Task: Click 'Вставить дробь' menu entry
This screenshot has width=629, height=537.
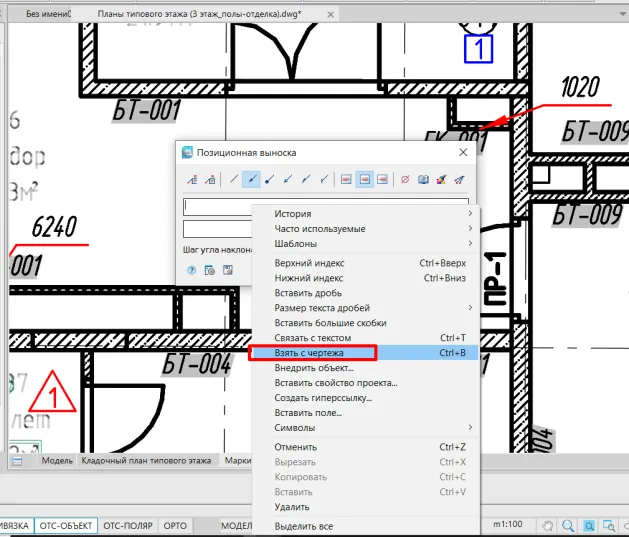Action: pyautogui.click(x=308, y=293)
